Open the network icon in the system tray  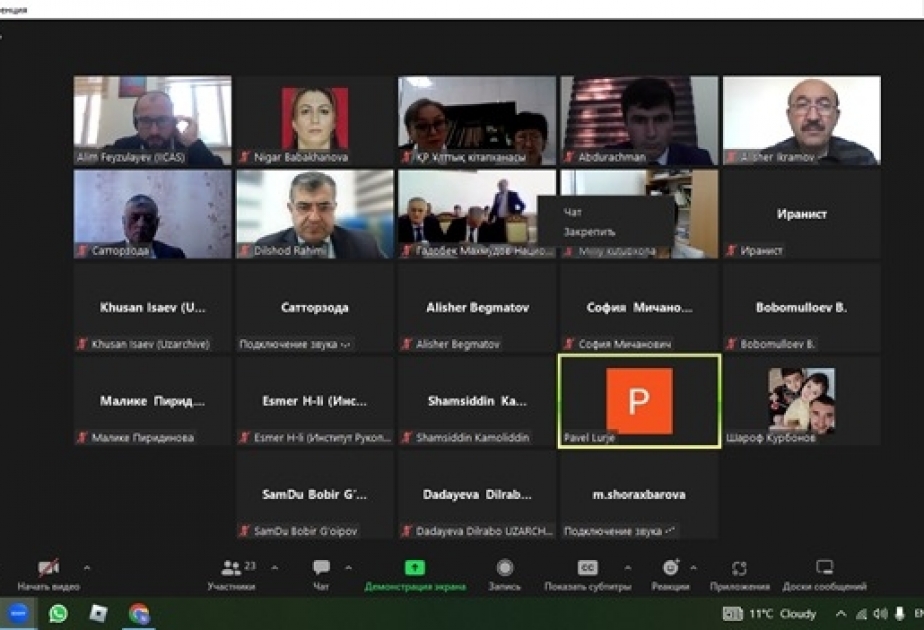(x=861, y=614)
